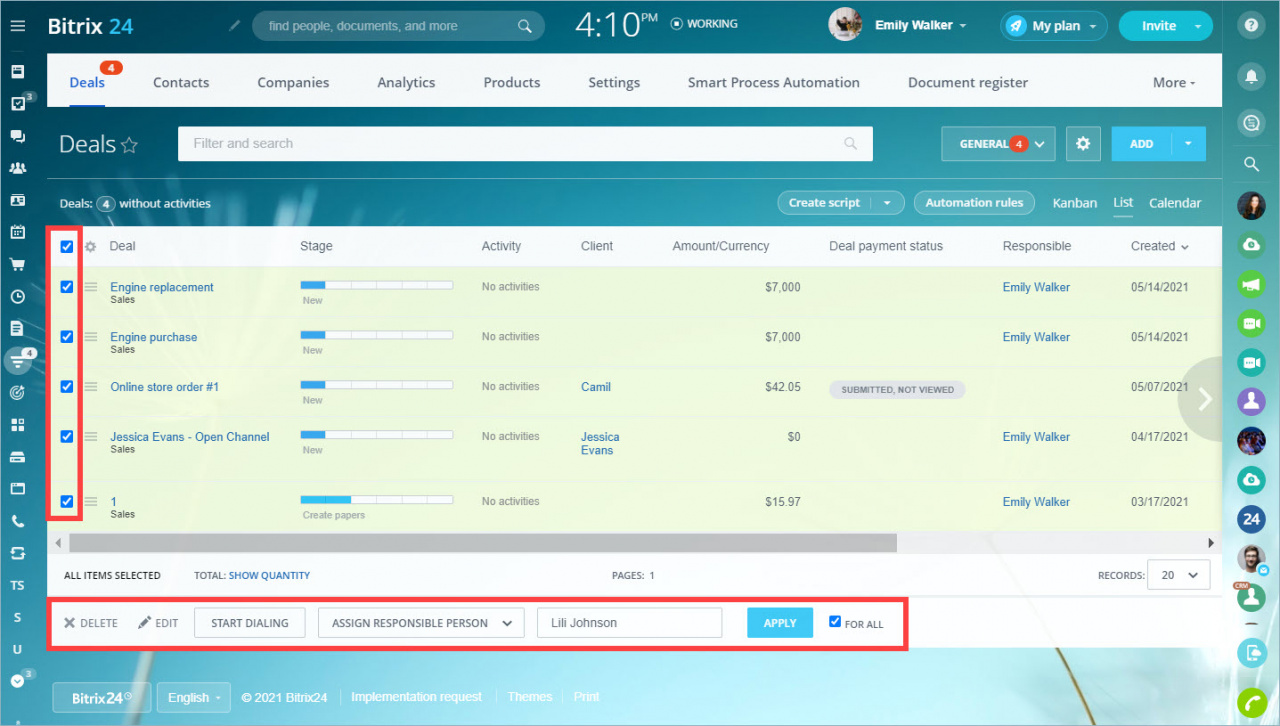
Task: Open the Engine purchase deal link
Action: point(154,337)
